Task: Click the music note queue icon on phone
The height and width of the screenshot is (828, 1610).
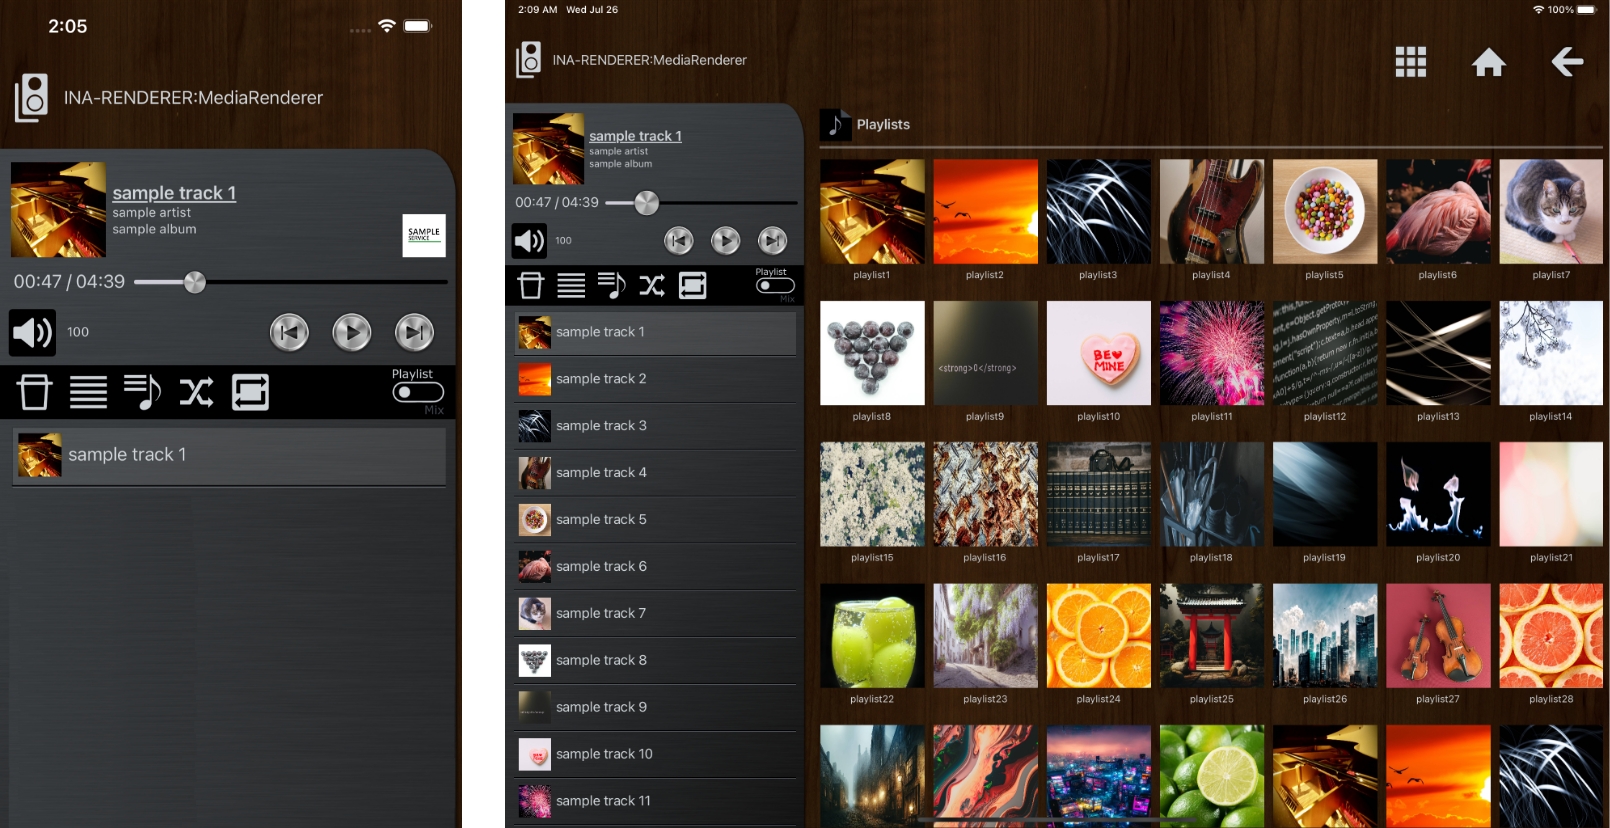Action: pos(141,392)
